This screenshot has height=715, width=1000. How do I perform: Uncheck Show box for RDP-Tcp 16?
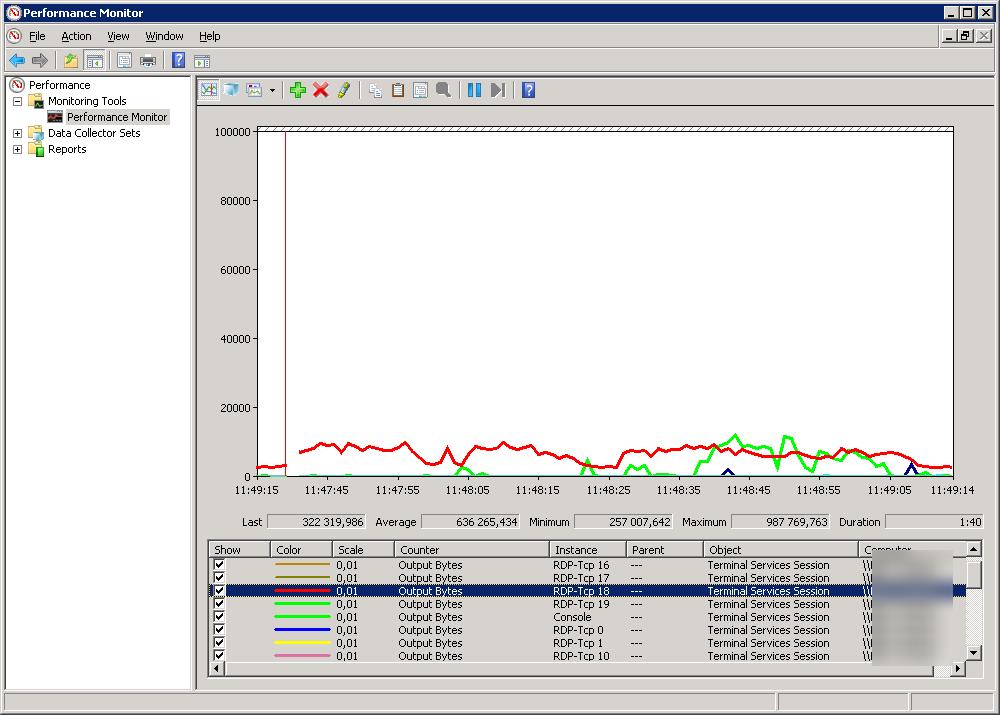[219, 565]
